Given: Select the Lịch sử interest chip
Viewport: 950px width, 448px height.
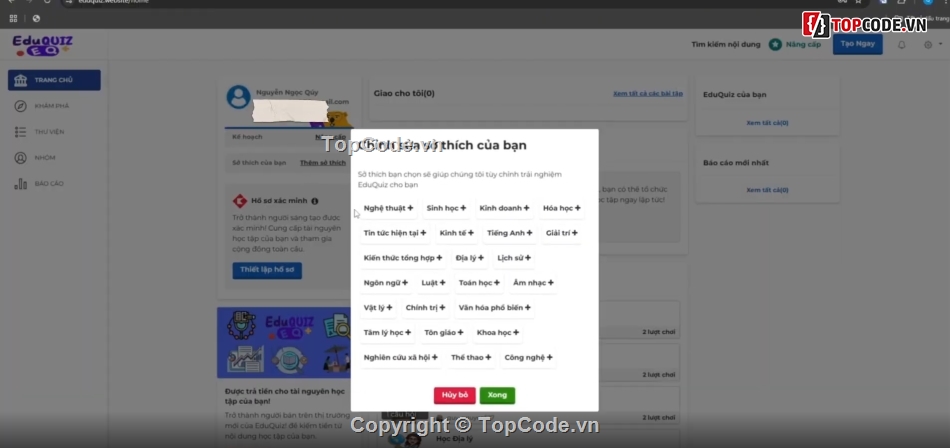Looking at the screenshot, I should click(514, 258).
